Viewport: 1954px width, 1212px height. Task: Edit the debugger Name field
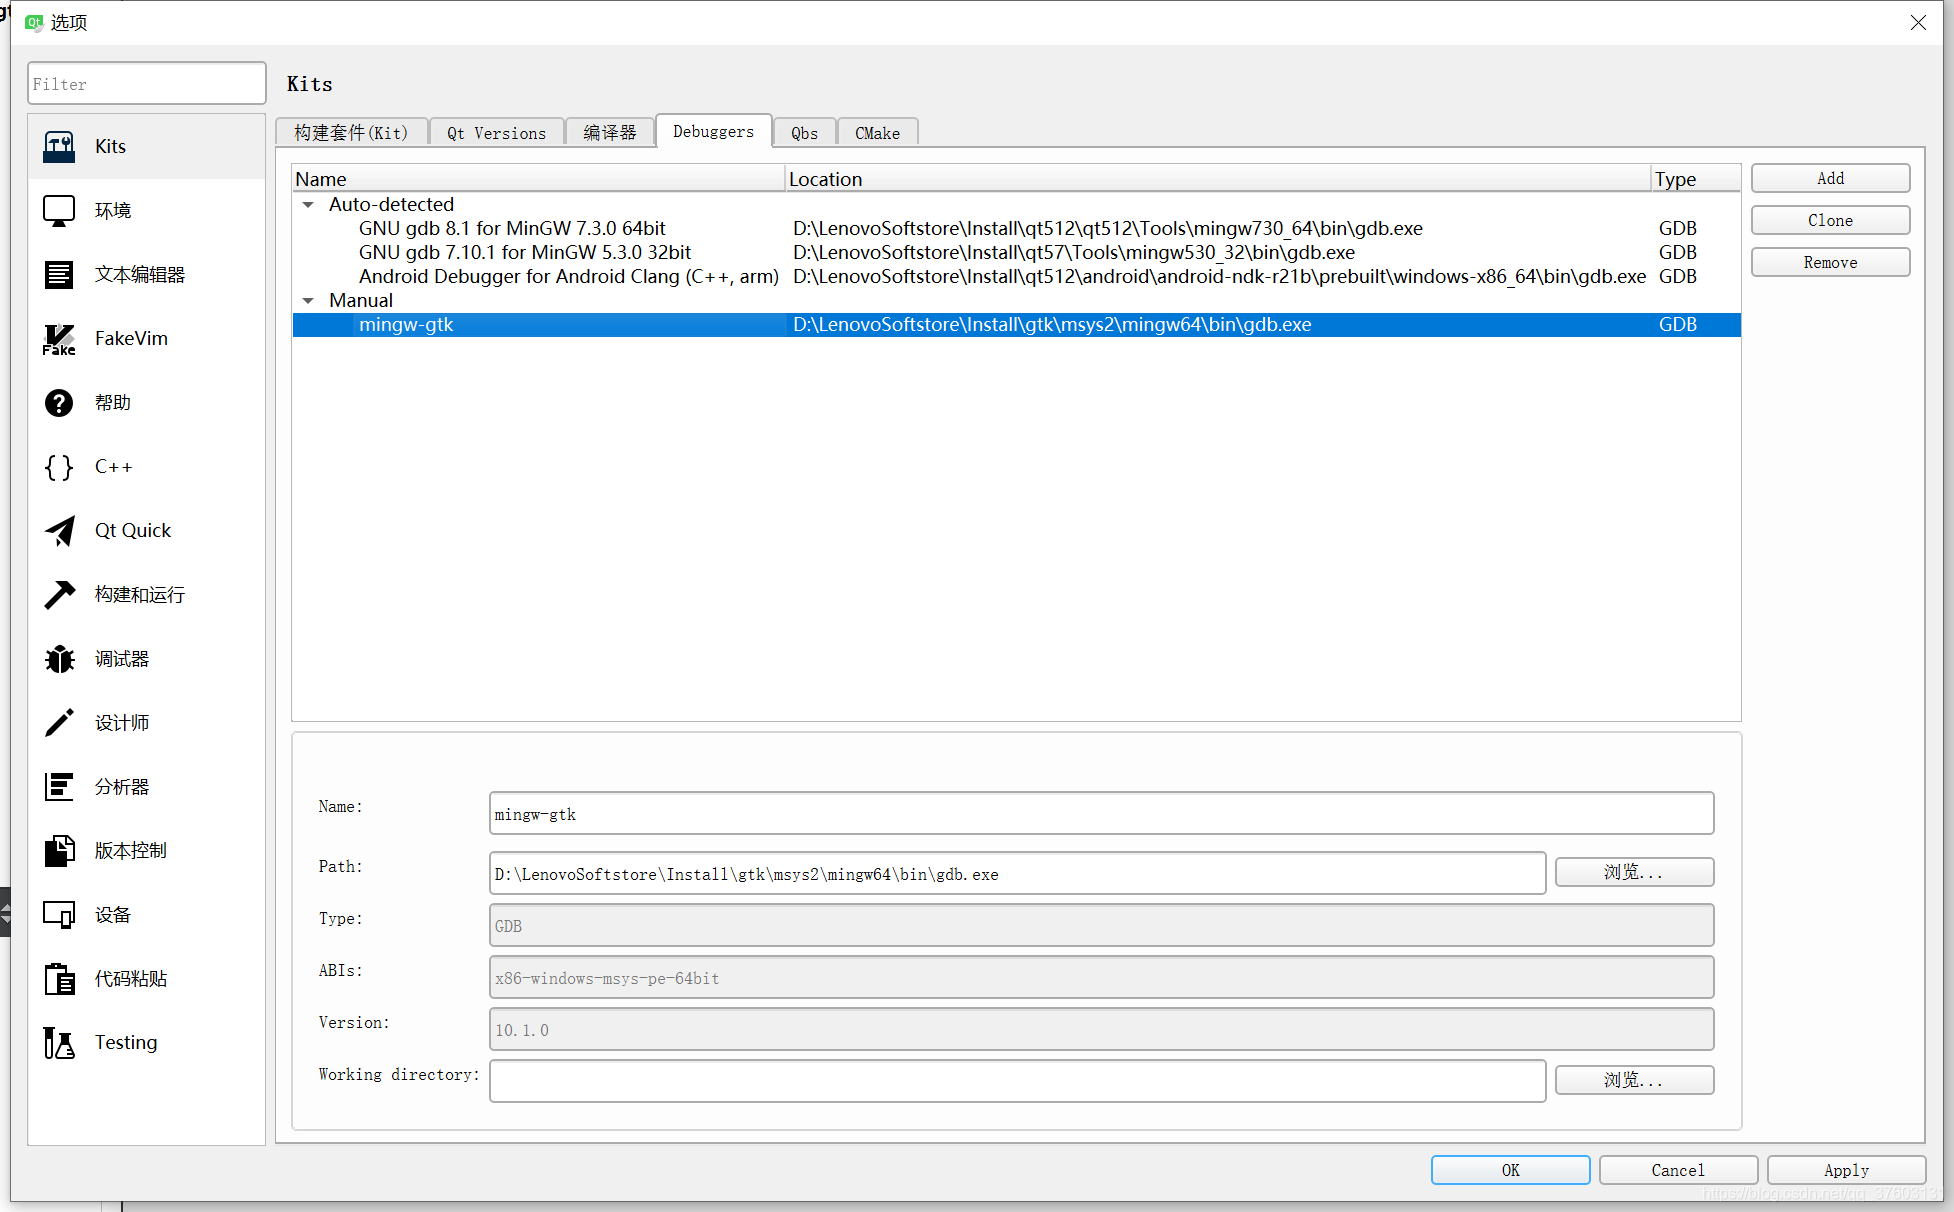[1101, 813]
